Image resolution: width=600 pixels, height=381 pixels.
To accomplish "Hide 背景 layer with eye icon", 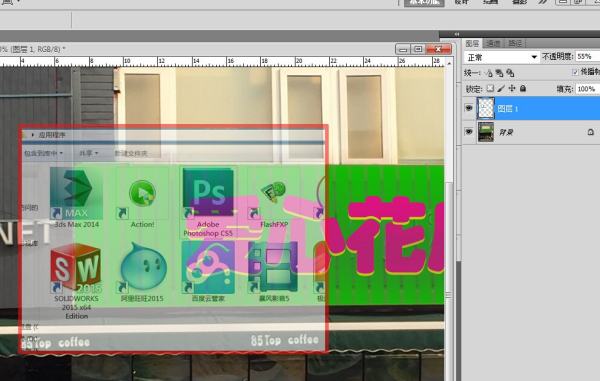I will coord(469,132).
